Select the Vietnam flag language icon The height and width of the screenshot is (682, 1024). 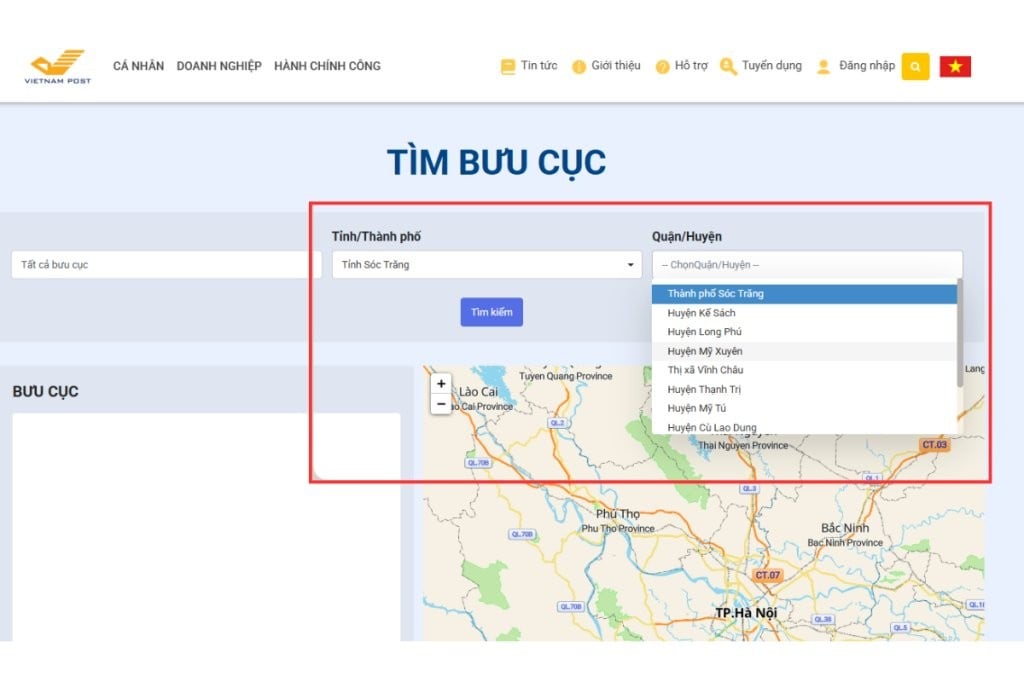coord(955,66)
